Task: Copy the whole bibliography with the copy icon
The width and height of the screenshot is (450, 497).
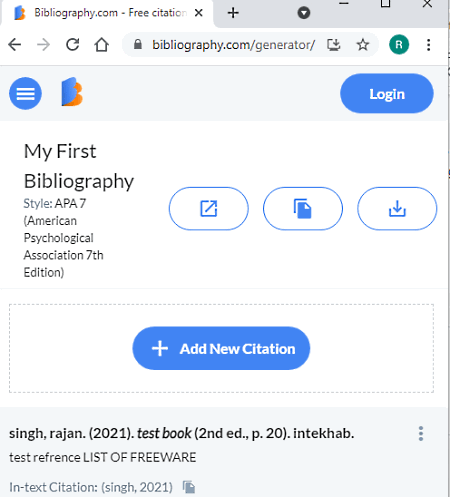Action: pyautogui.click(x=303, y=209)
